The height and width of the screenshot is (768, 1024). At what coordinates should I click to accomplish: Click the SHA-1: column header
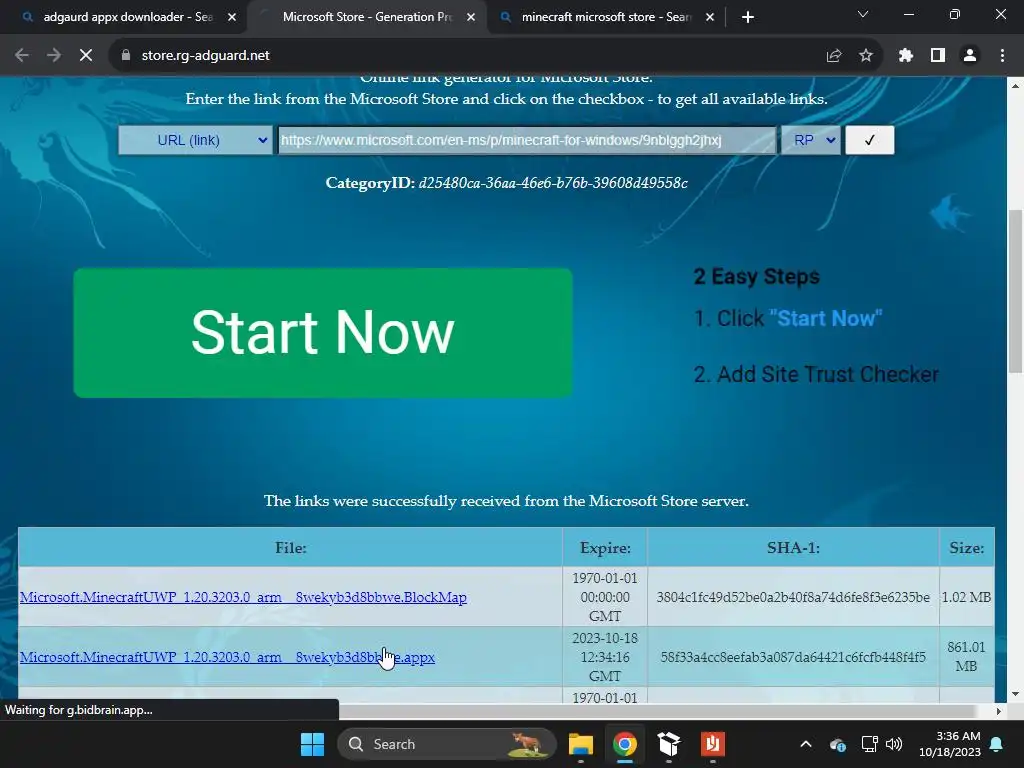coord(793,547)
